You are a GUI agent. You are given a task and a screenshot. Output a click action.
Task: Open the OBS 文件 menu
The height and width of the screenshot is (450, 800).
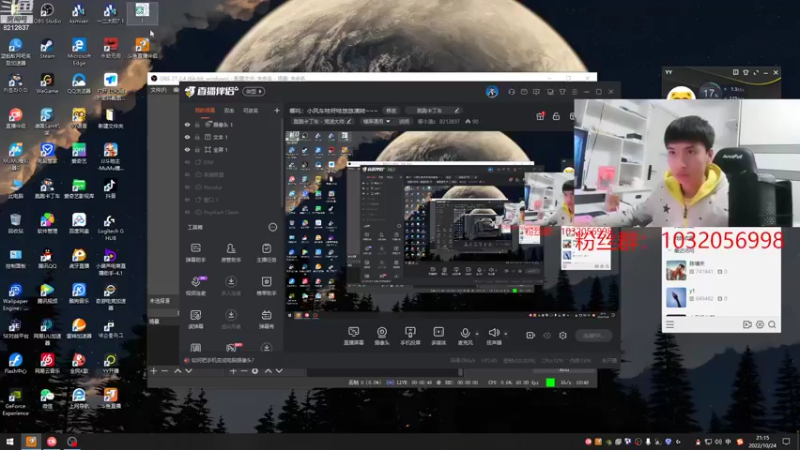tap(158, 90)
